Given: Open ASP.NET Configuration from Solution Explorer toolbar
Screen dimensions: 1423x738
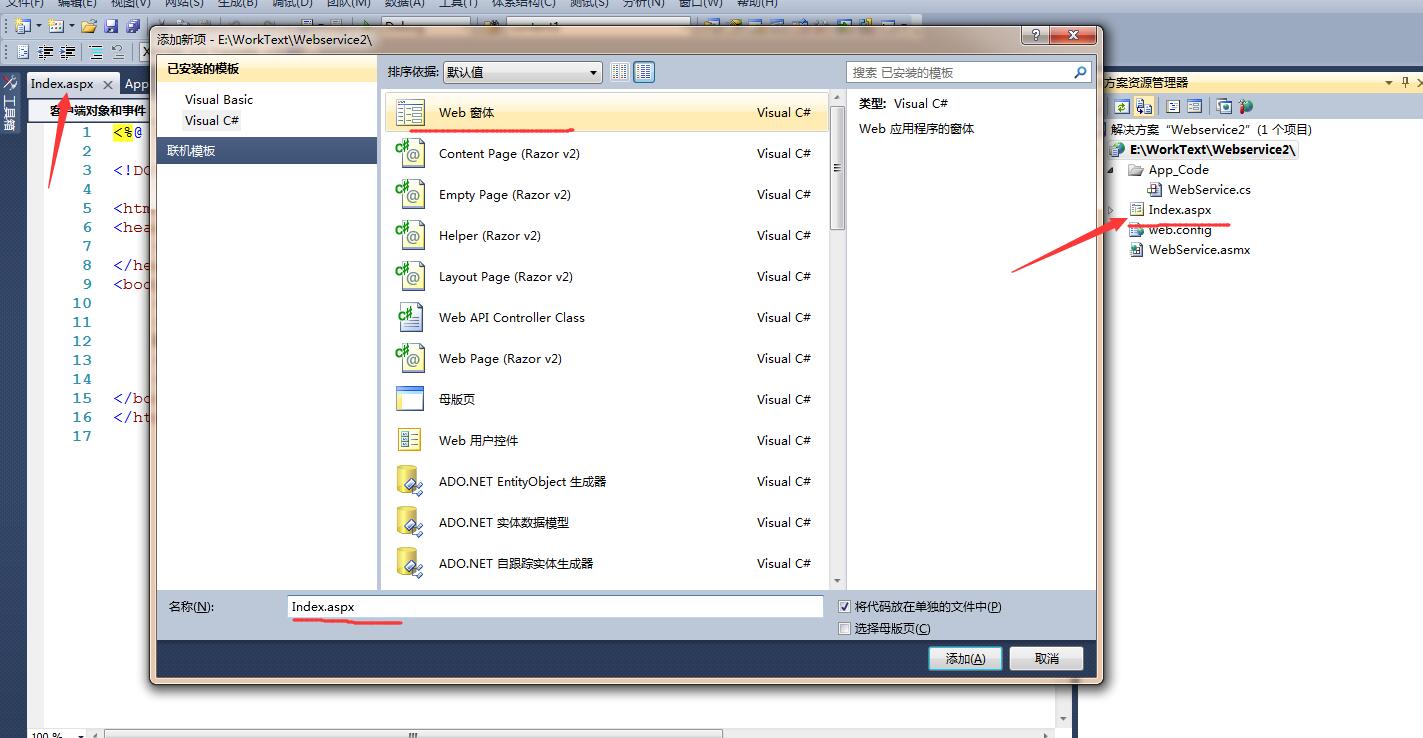Looking at the screenshot, I should [x=1246, y=106].
